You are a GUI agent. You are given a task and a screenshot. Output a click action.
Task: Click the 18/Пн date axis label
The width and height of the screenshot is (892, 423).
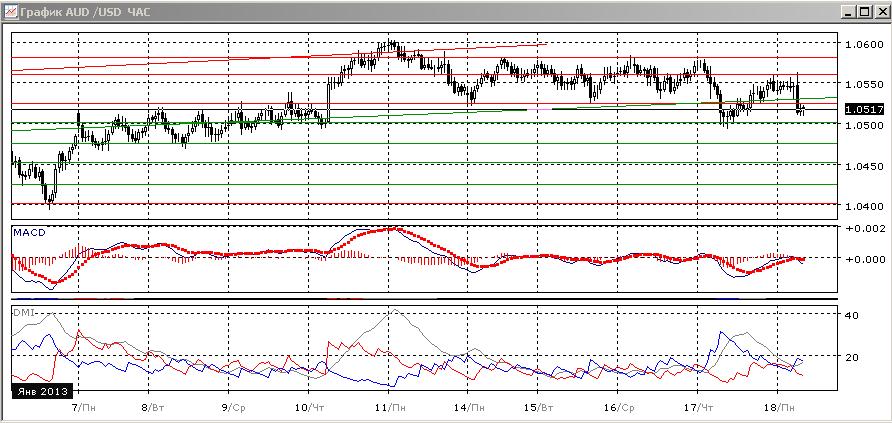click(x=780, y=408)
